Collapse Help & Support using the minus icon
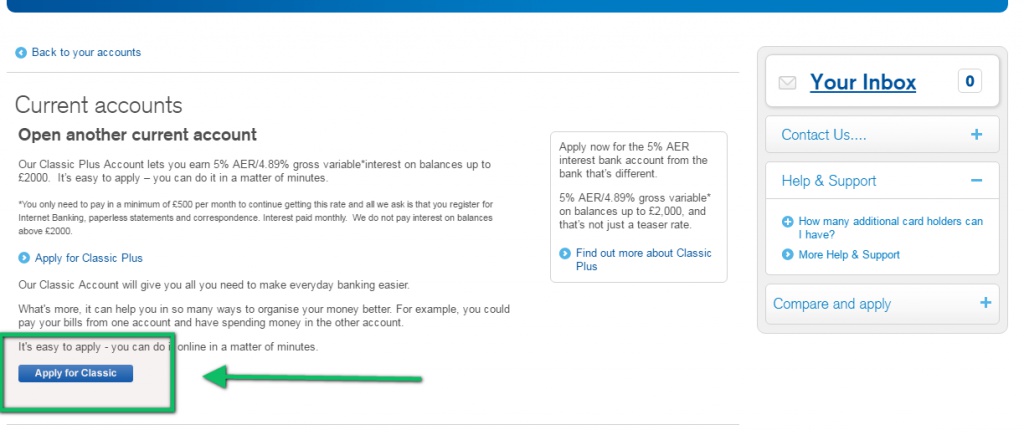1024x435 pixels. coord(976,181)
